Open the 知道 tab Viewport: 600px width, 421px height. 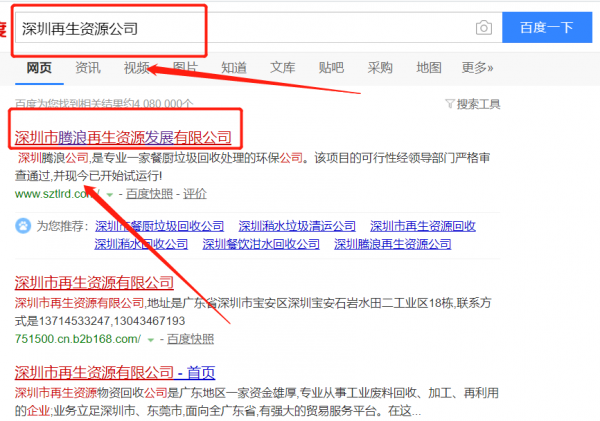click(234, 68)
